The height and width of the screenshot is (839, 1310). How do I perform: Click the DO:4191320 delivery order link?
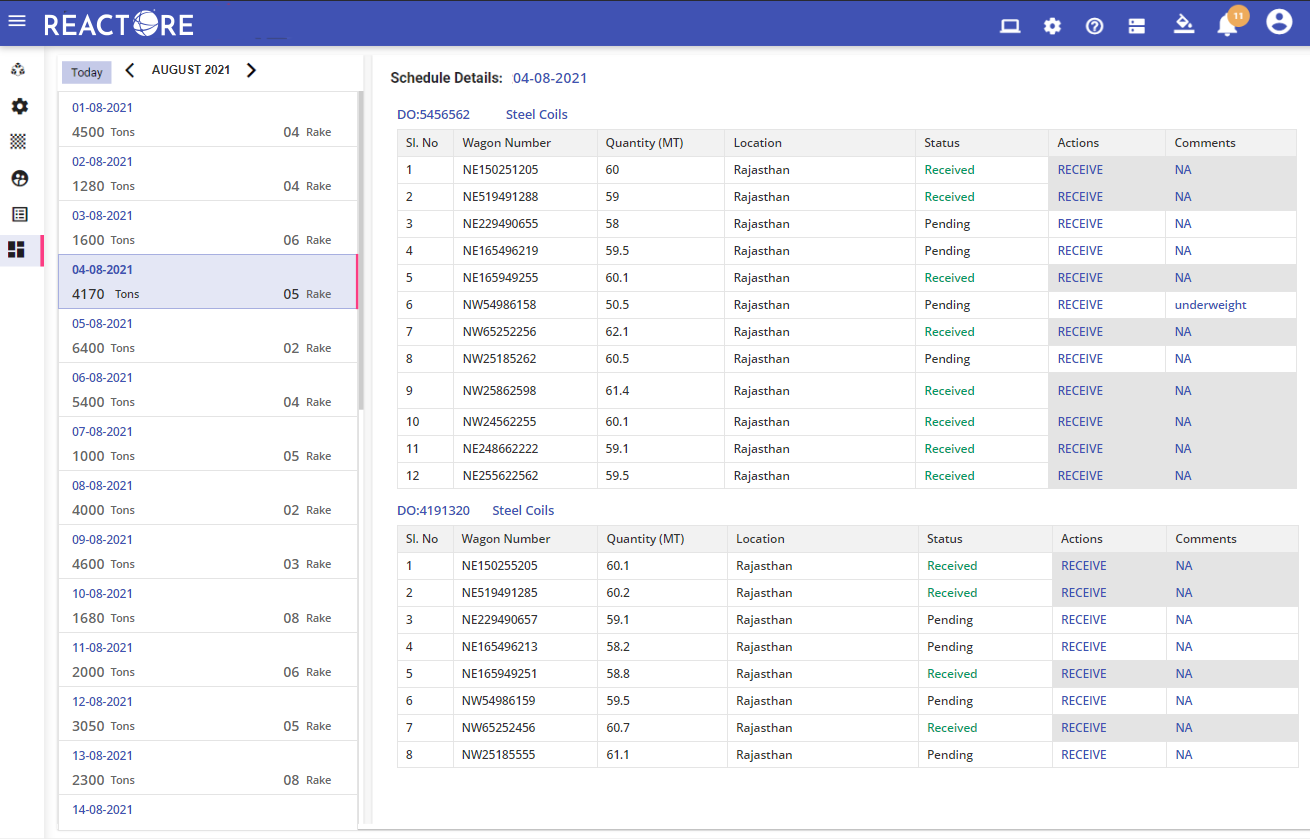tap(433, 511)
